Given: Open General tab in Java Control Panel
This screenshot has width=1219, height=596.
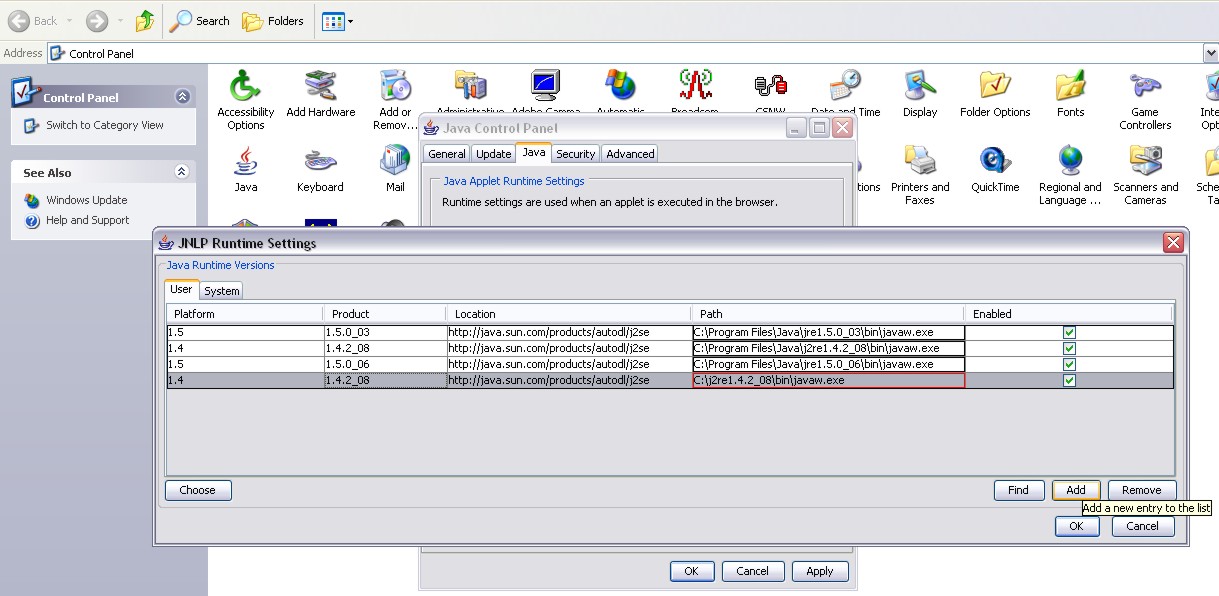Looking at the screenshot, I should [x=447, y=154].
